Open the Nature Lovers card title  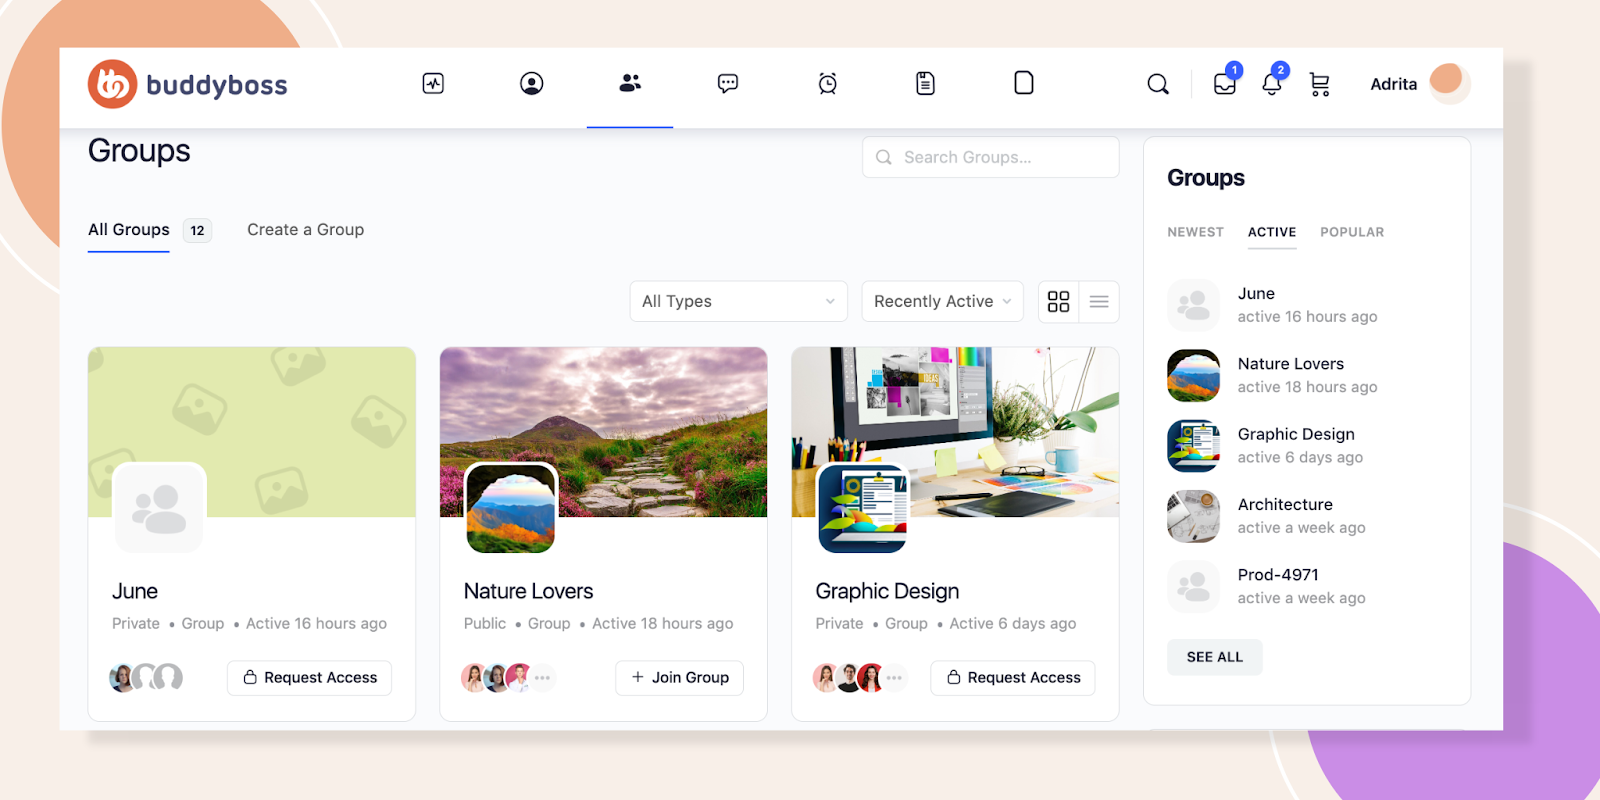point(528,592)
